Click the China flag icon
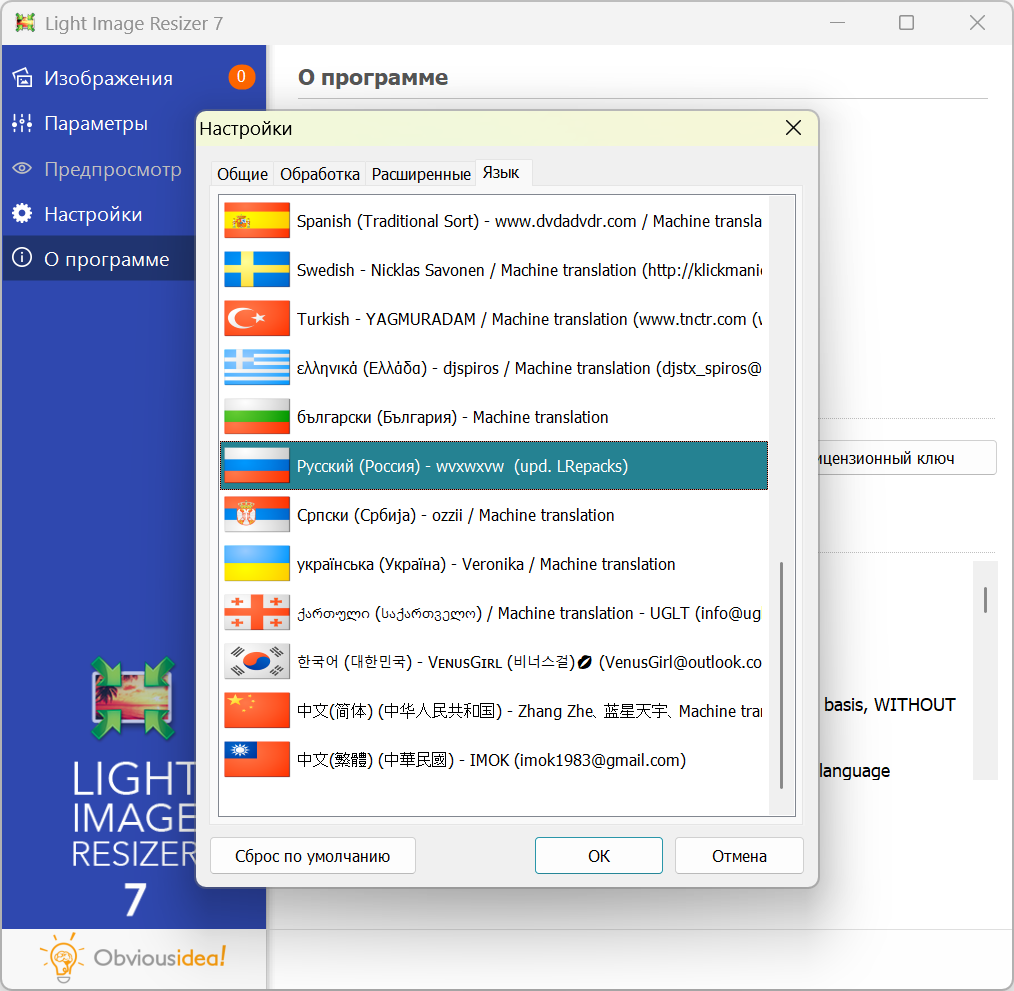This screenshot has height=991, width=1014. (257, 711)
